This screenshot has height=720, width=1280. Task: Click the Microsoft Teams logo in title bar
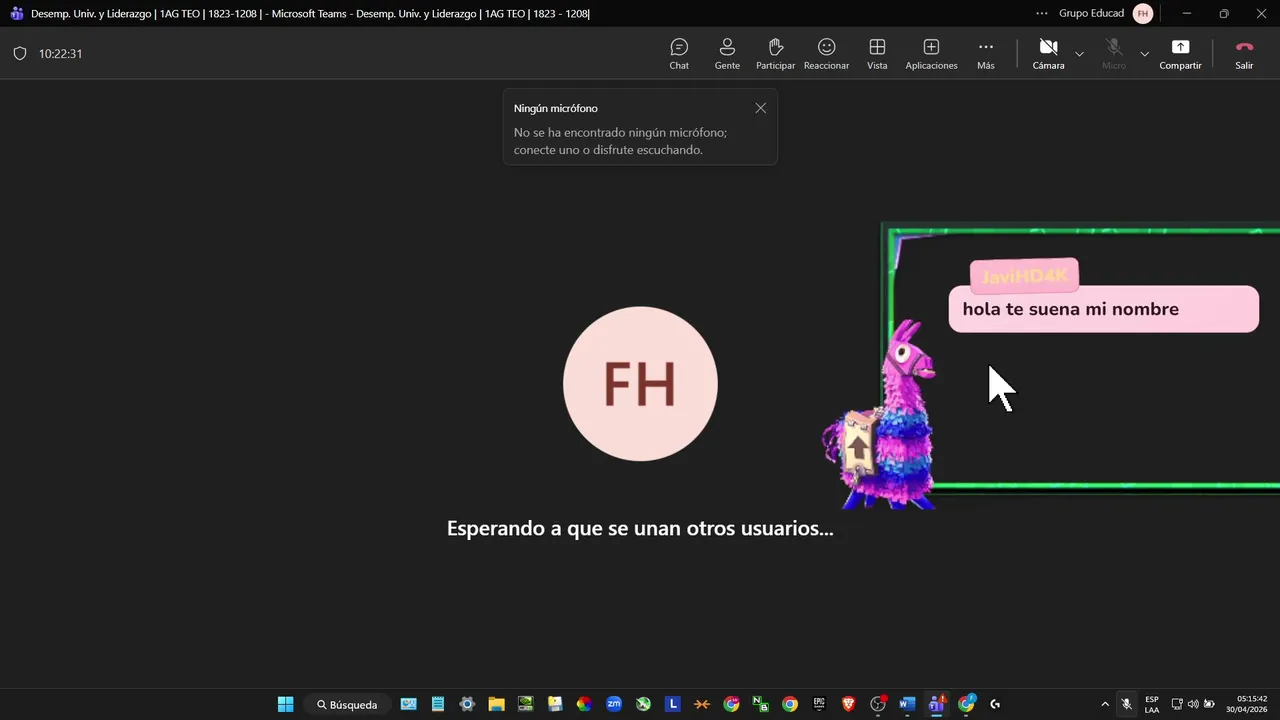pyautogui.click(x=15, y=14)
